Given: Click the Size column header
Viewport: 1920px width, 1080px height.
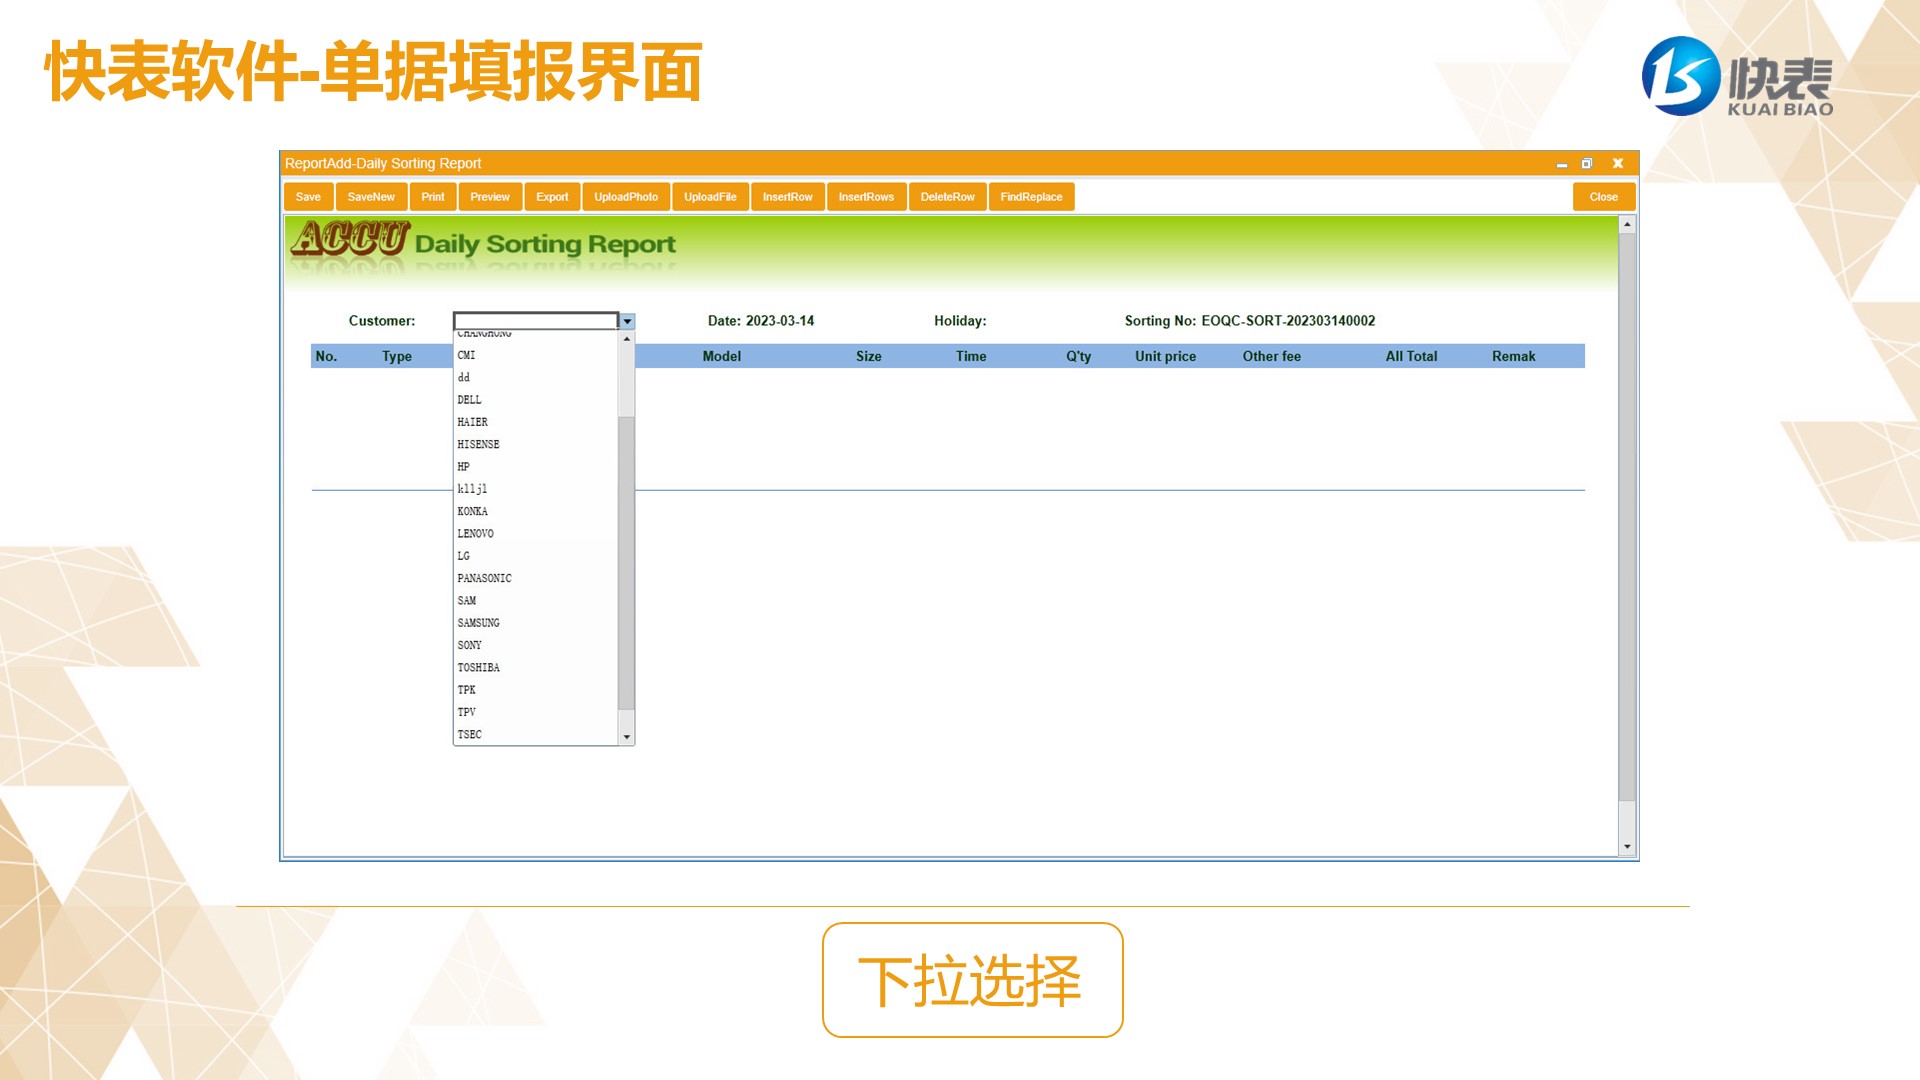Looking at the screenshot, I should 869,356.
